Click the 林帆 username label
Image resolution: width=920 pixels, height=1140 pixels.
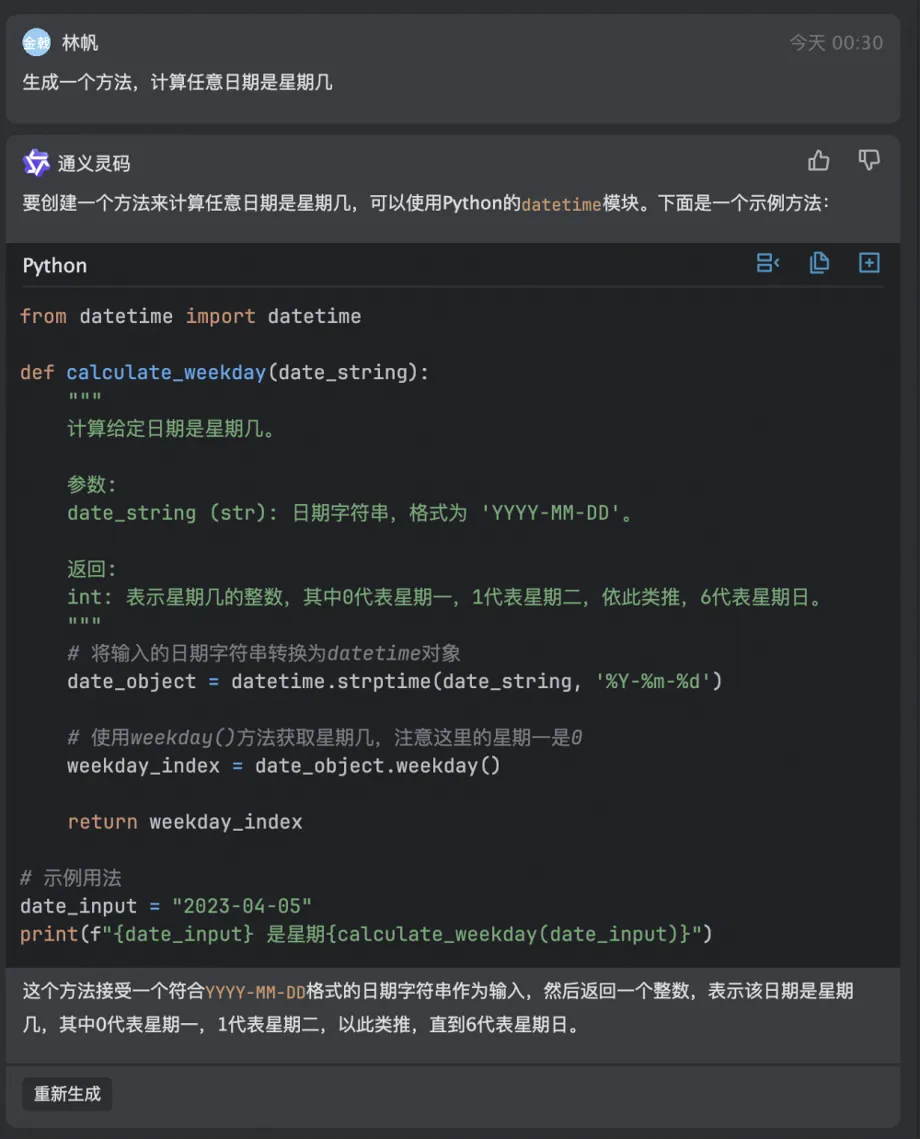click(80, 42)
